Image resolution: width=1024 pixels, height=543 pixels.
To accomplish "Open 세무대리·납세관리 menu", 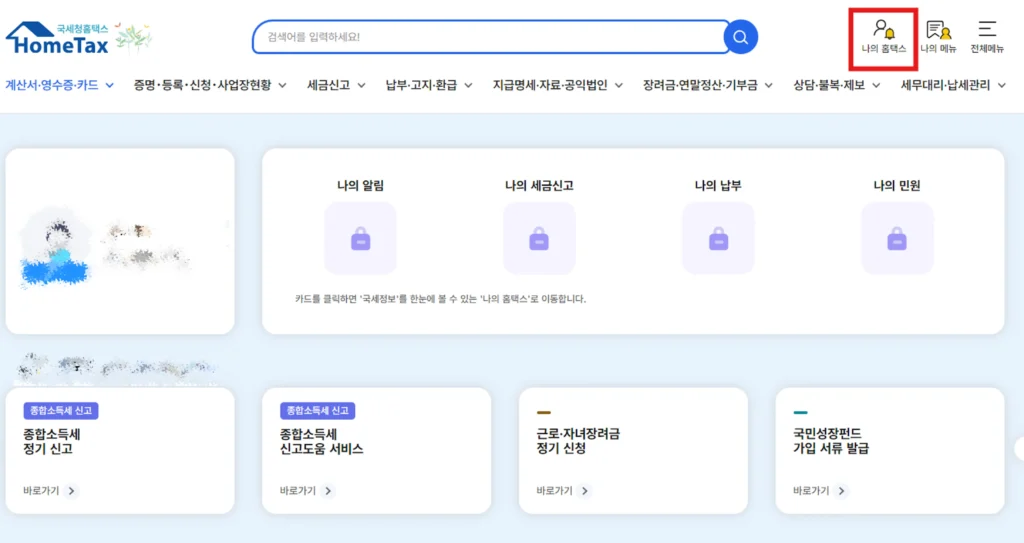I will [945, 86].
